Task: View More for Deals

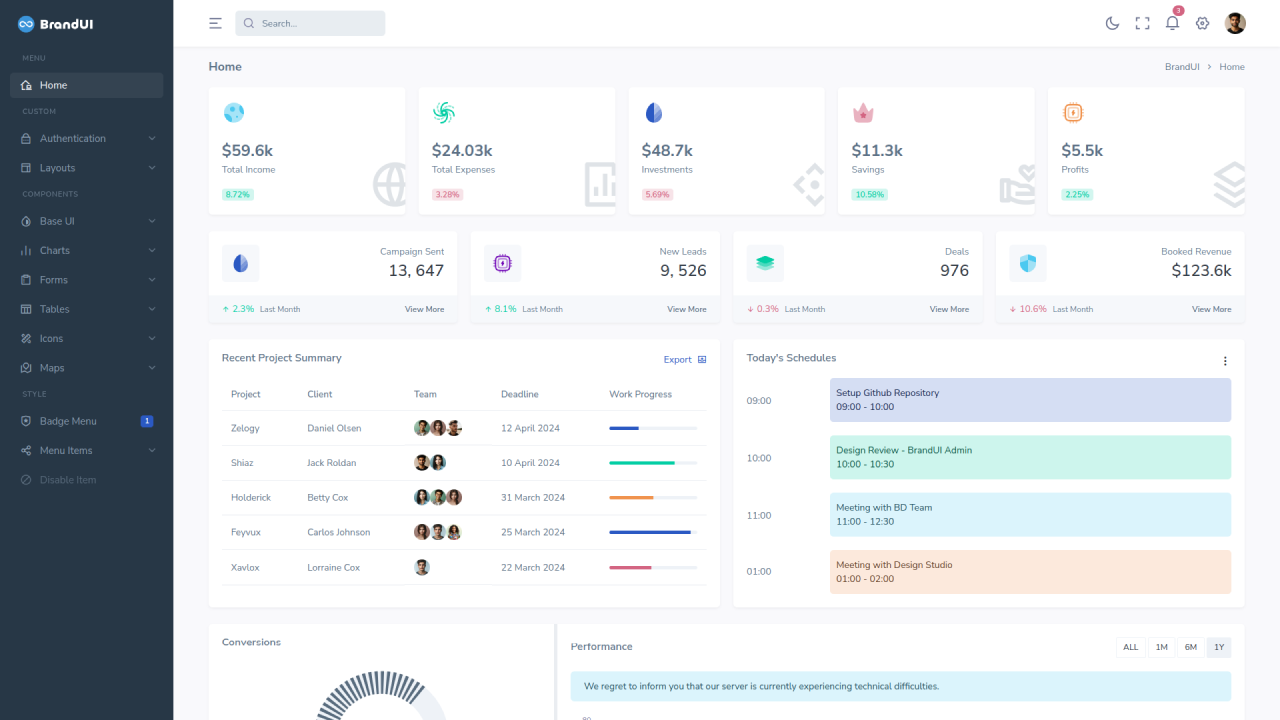Action: coord(949,310)
